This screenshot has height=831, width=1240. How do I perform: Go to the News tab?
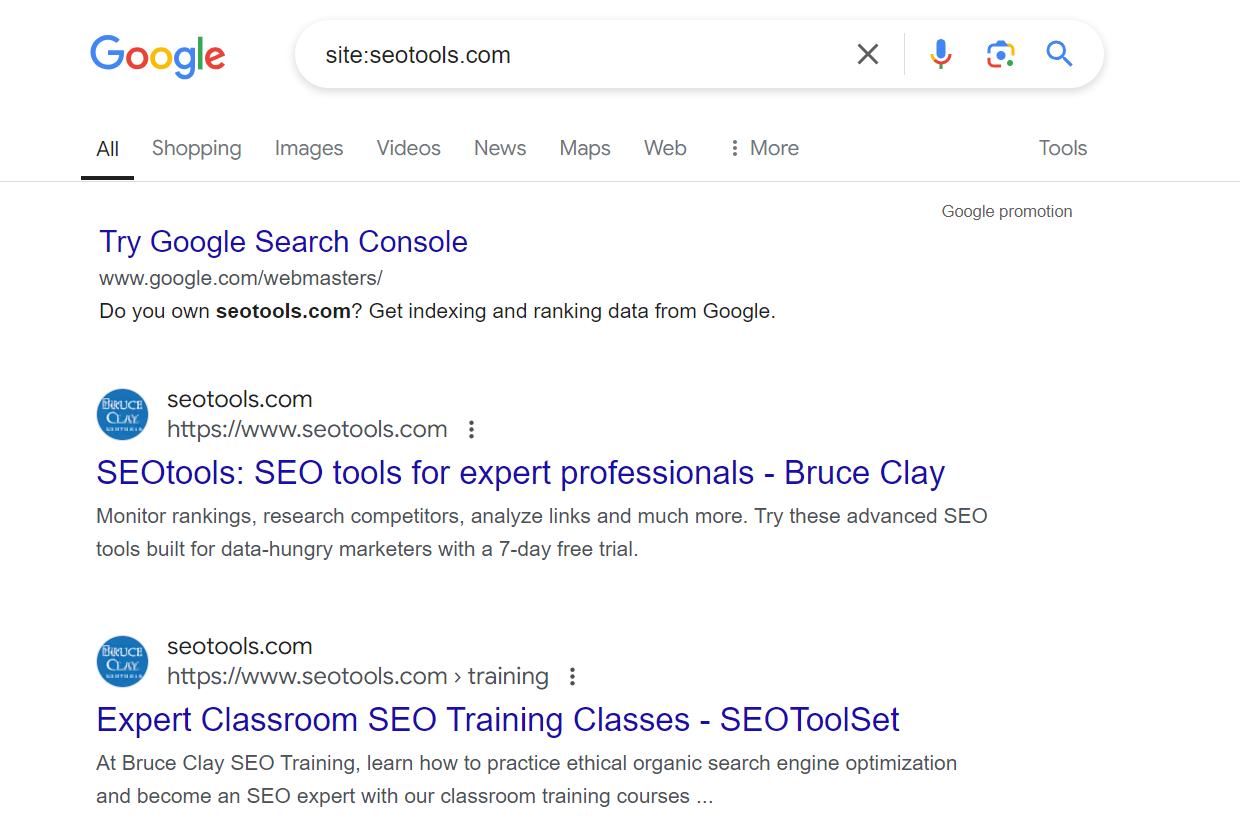pos(500,148)
